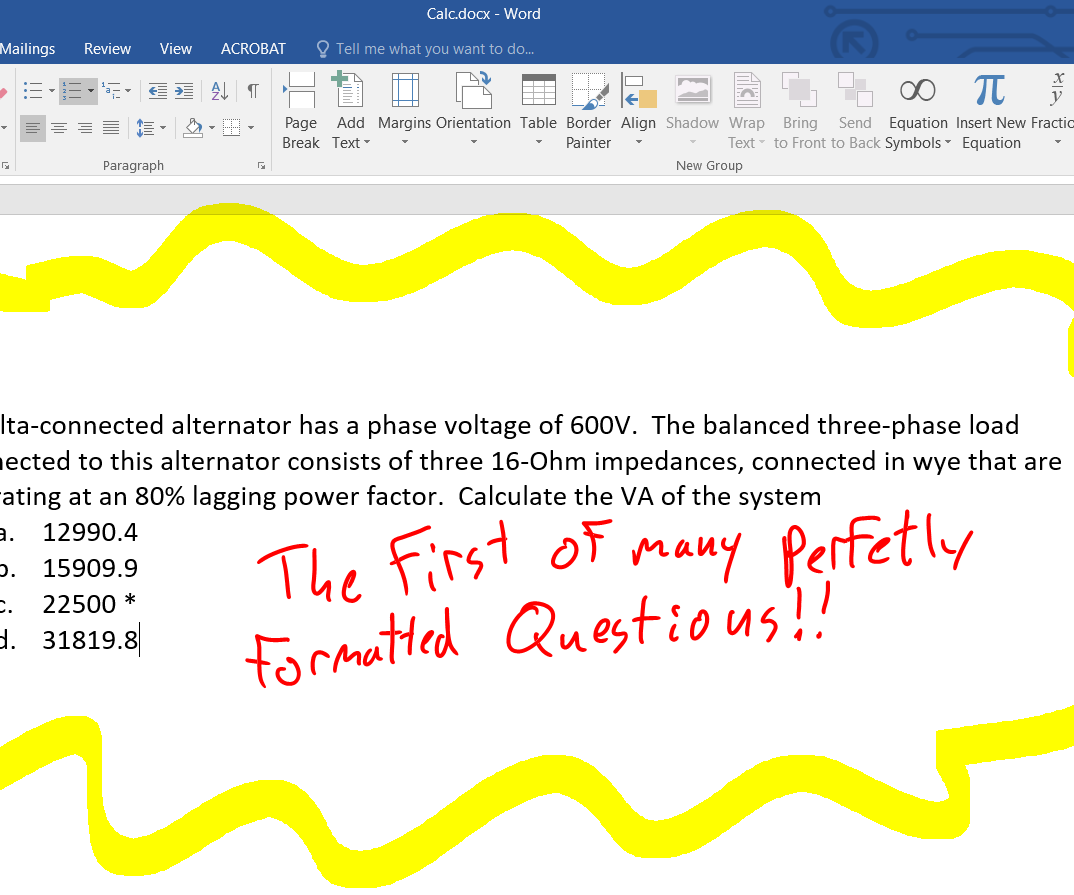Select the Decrease Indent icon

pyautogui.click(x=157, y=91)
